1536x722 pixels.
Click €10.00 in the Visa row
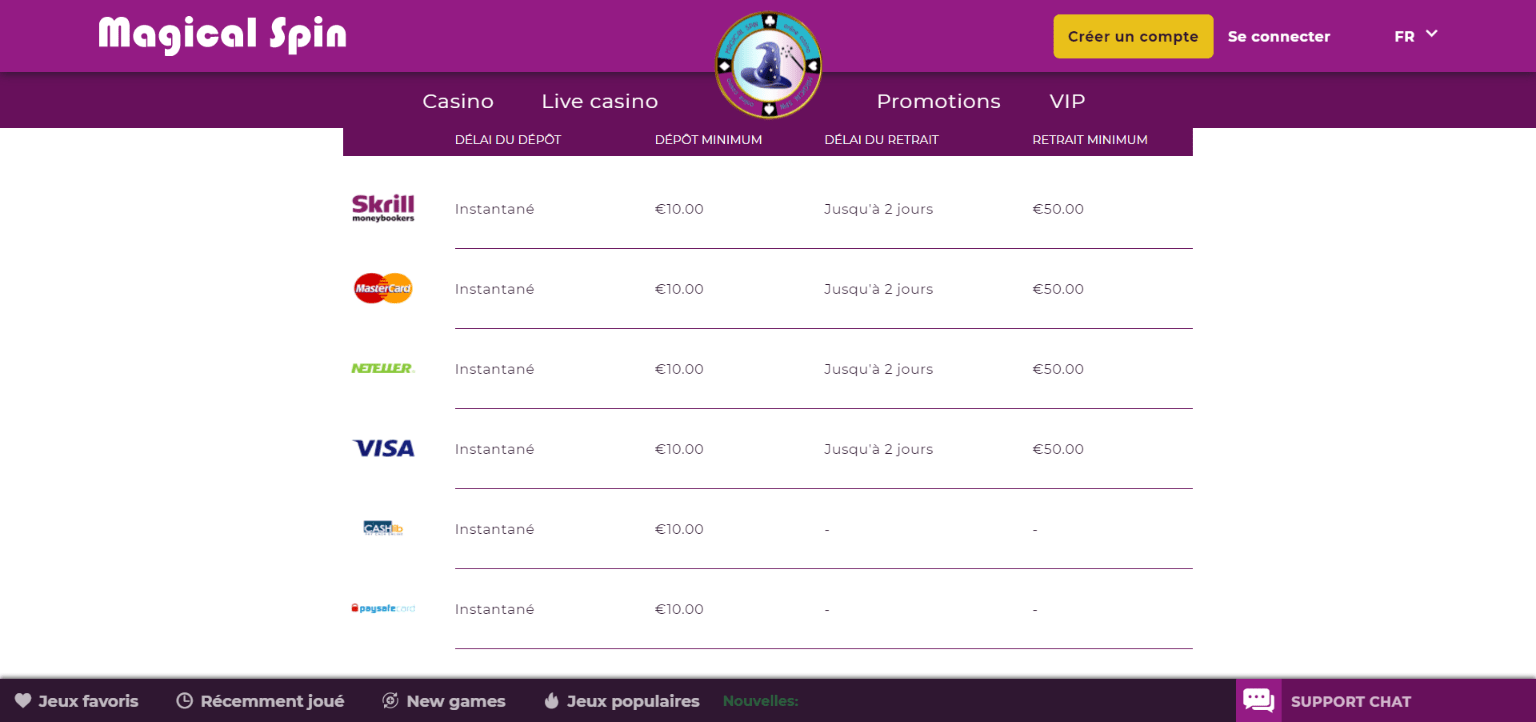click(x=679, y=449)
